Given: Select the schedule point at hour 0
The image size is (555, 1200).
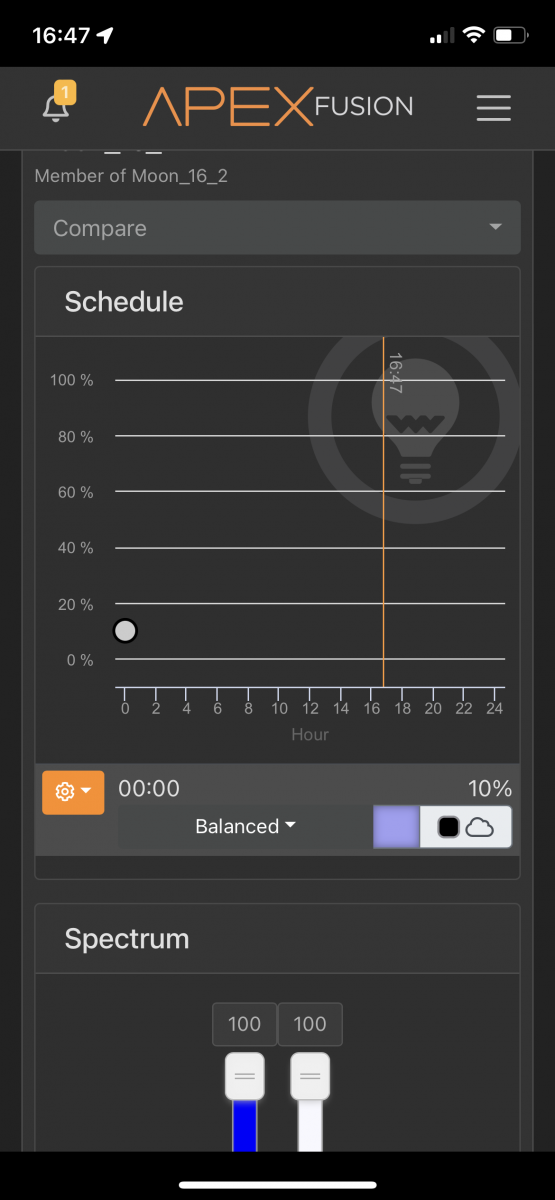Looking at the screenshot, I should (x=125, y=631).
